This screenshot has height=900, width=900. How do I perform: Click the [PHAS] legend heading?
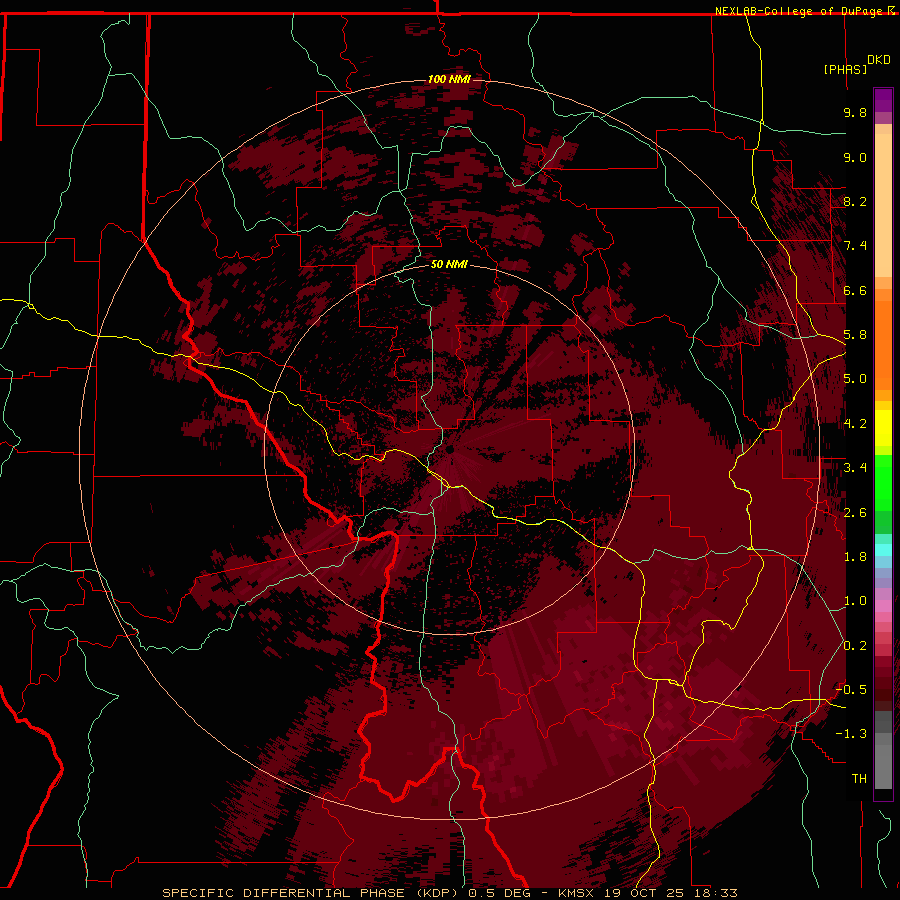click(845, 69)
